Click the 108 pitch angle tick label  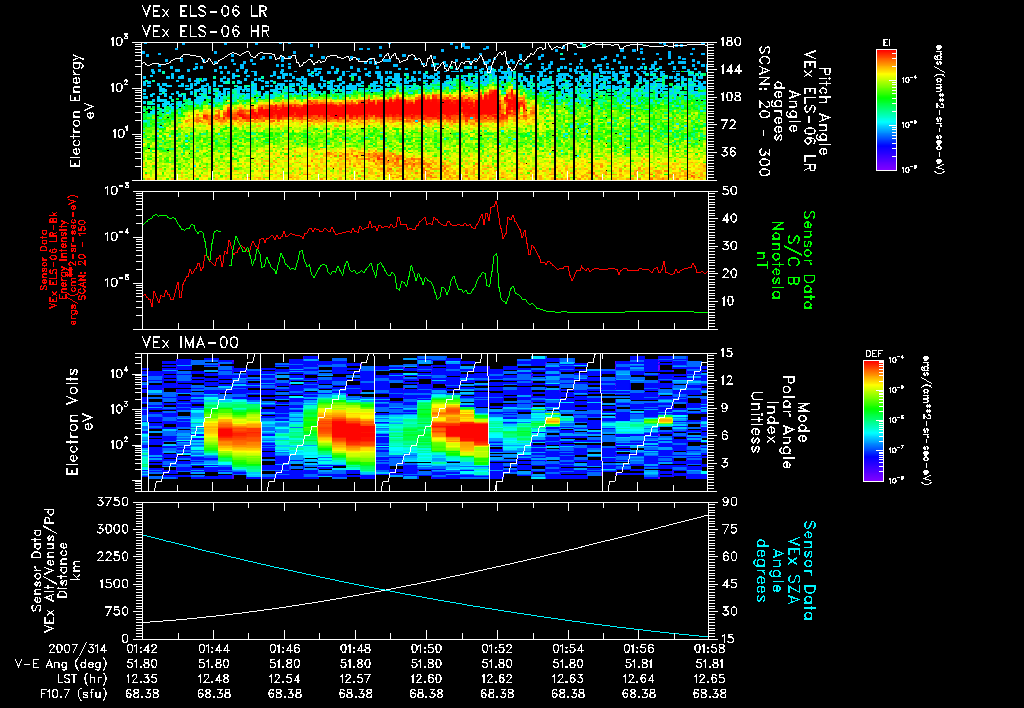(x=731, y=97)
